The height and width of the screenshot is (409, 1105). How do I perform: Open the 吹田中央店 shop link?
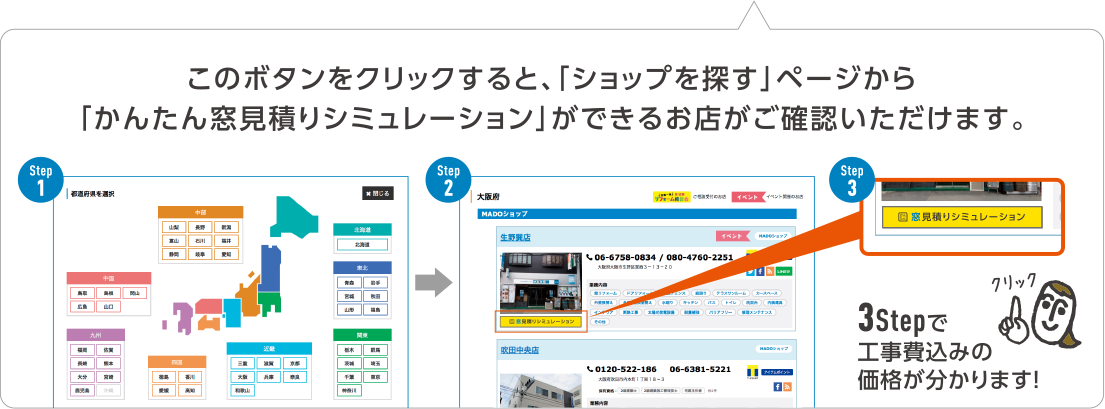pos(519,350)
